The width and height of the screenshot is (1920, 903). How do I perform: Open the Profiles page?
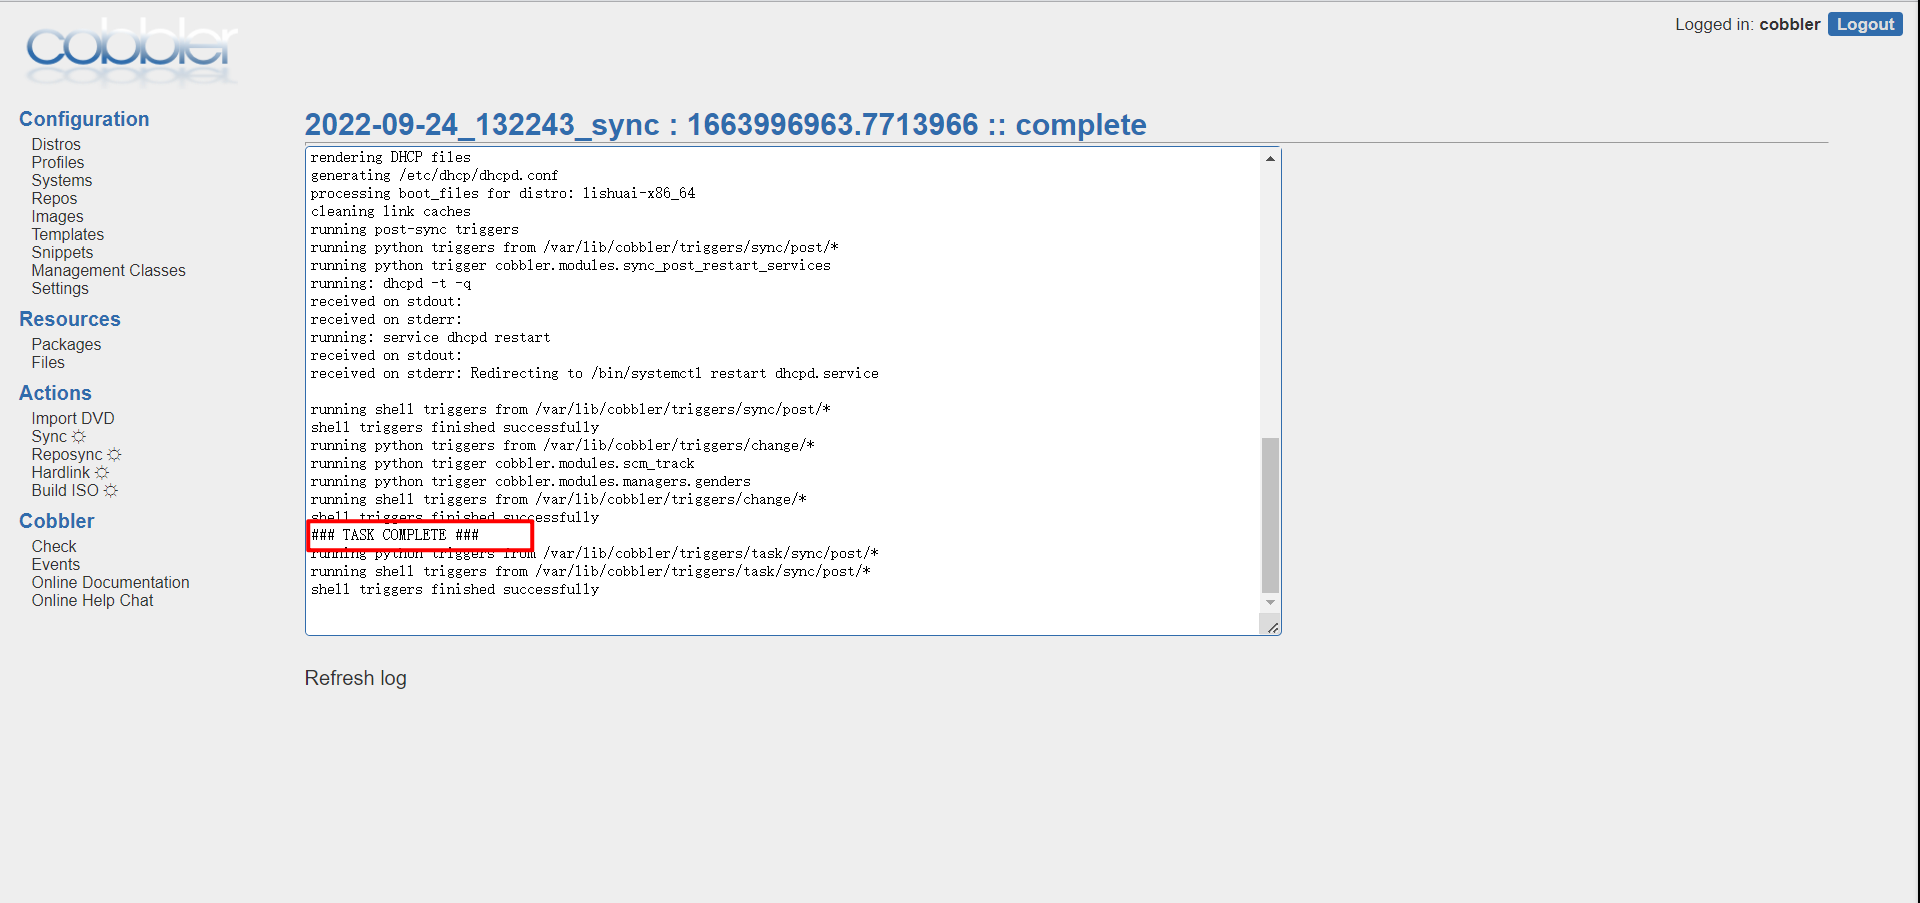pyautogui.click(x=58, y=163)
